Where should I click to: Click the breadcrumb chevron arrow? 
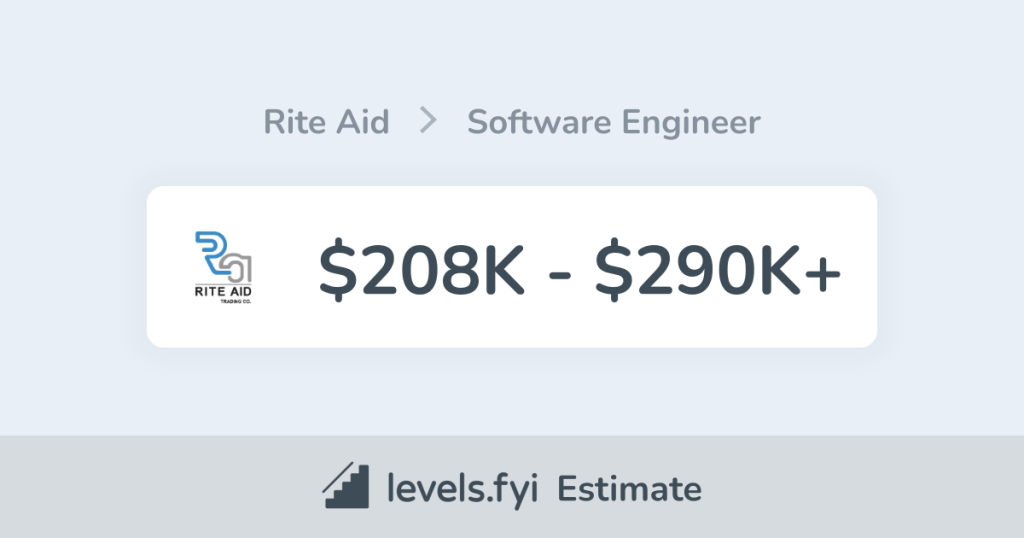428,122
